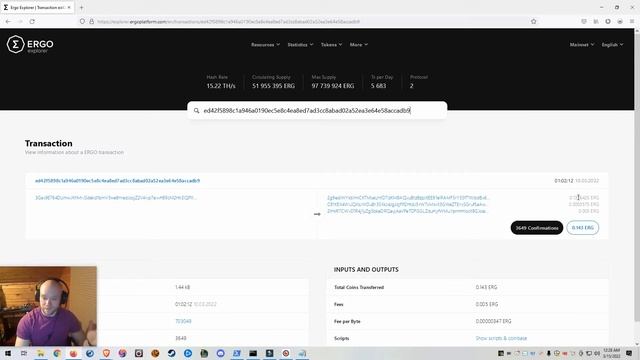Select the Fee per Byte value

[493, 321]
